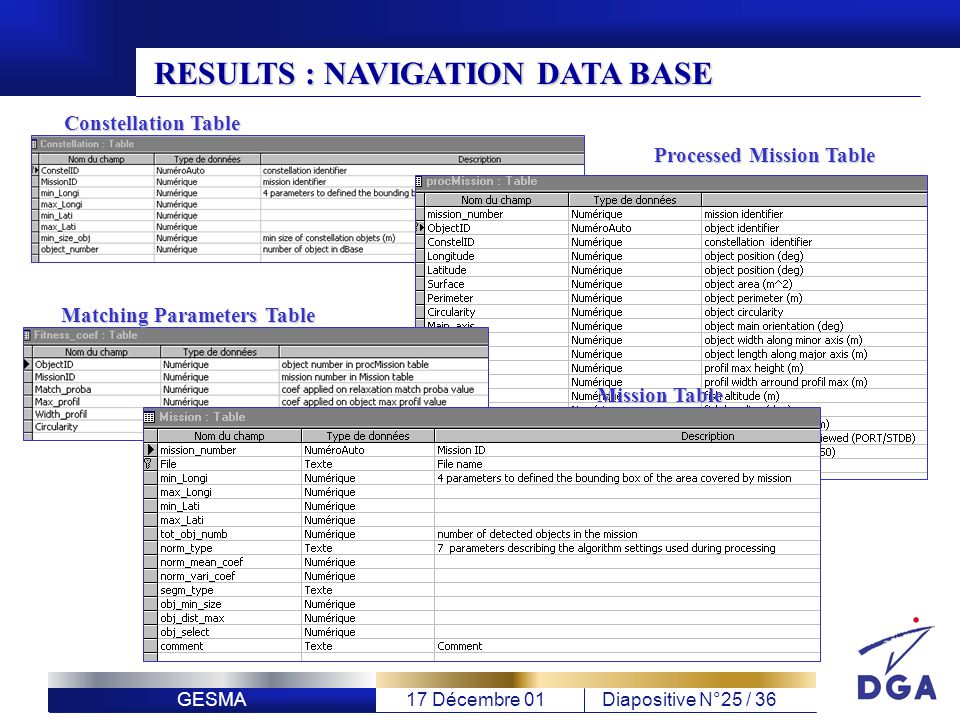Click the row selector arrow beside mission_number
Viewport: 960px width, 720px height.
tap(150, 450)
